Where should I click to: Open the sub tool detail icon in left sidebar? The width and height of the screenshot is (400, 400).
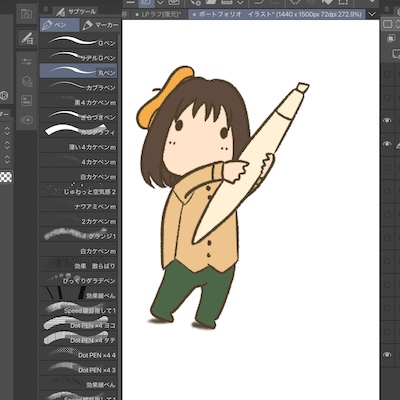click(x=27, y=39)
